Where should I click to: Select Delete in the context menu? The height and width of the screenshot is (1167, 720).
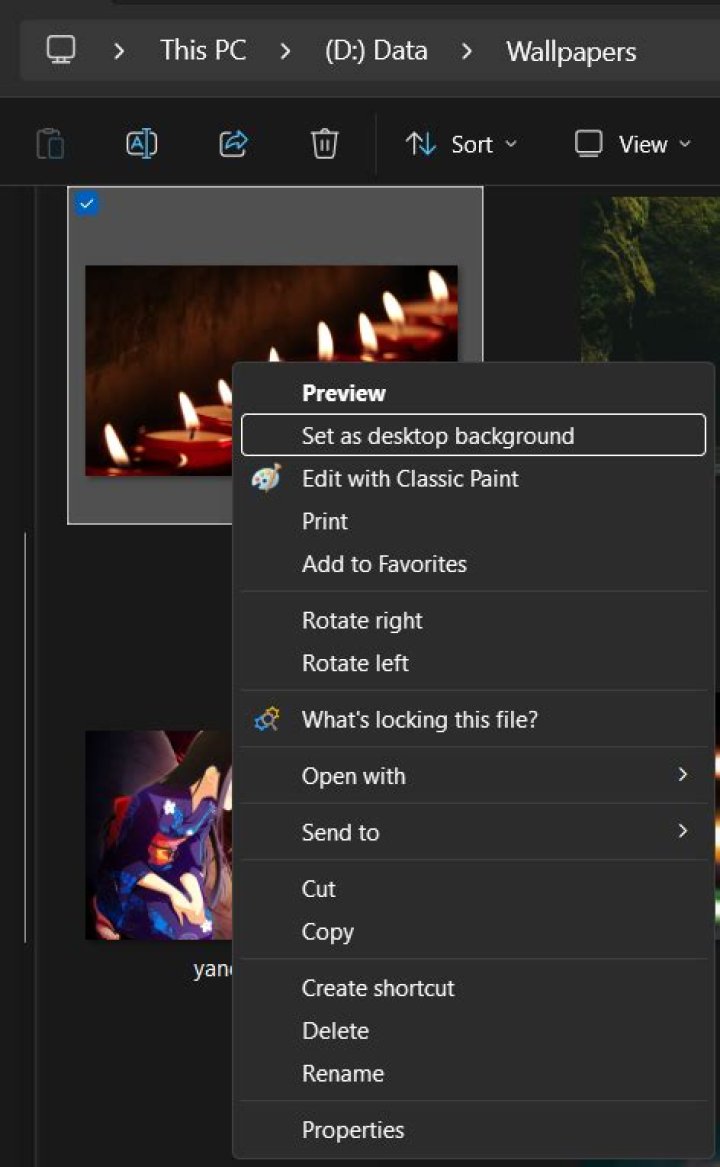coord(474,1031)
